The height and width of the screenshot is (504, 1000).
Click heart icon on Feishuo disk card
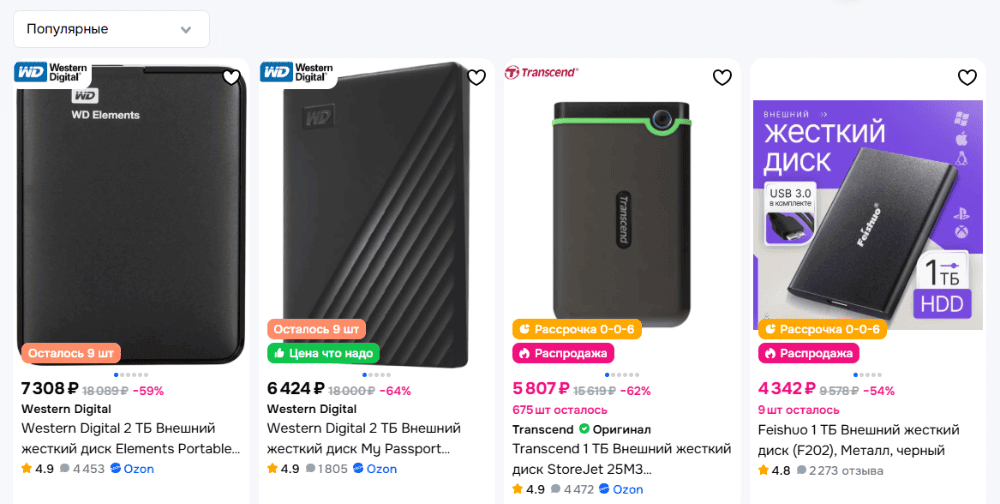click(967, 77)
